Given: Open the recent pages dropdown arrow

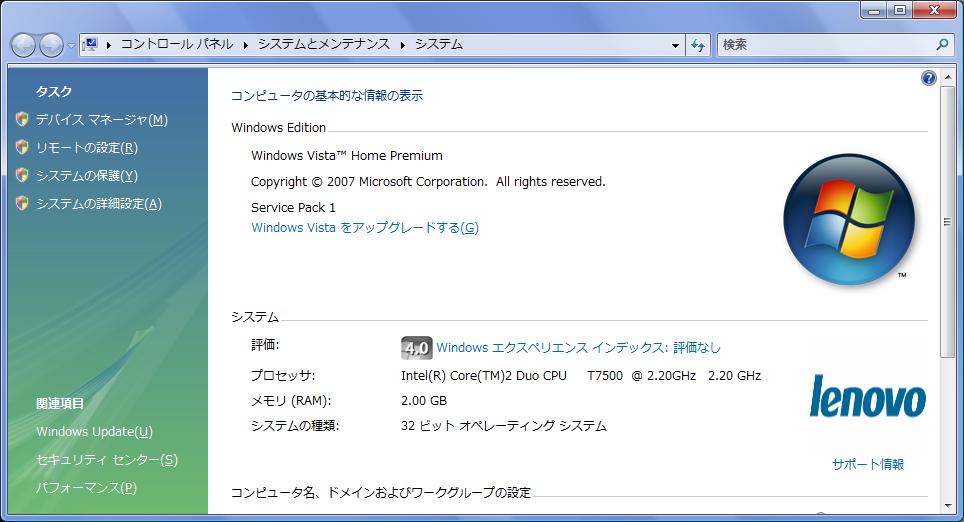Looking at the screenshot, I should (x=71, y=45).
